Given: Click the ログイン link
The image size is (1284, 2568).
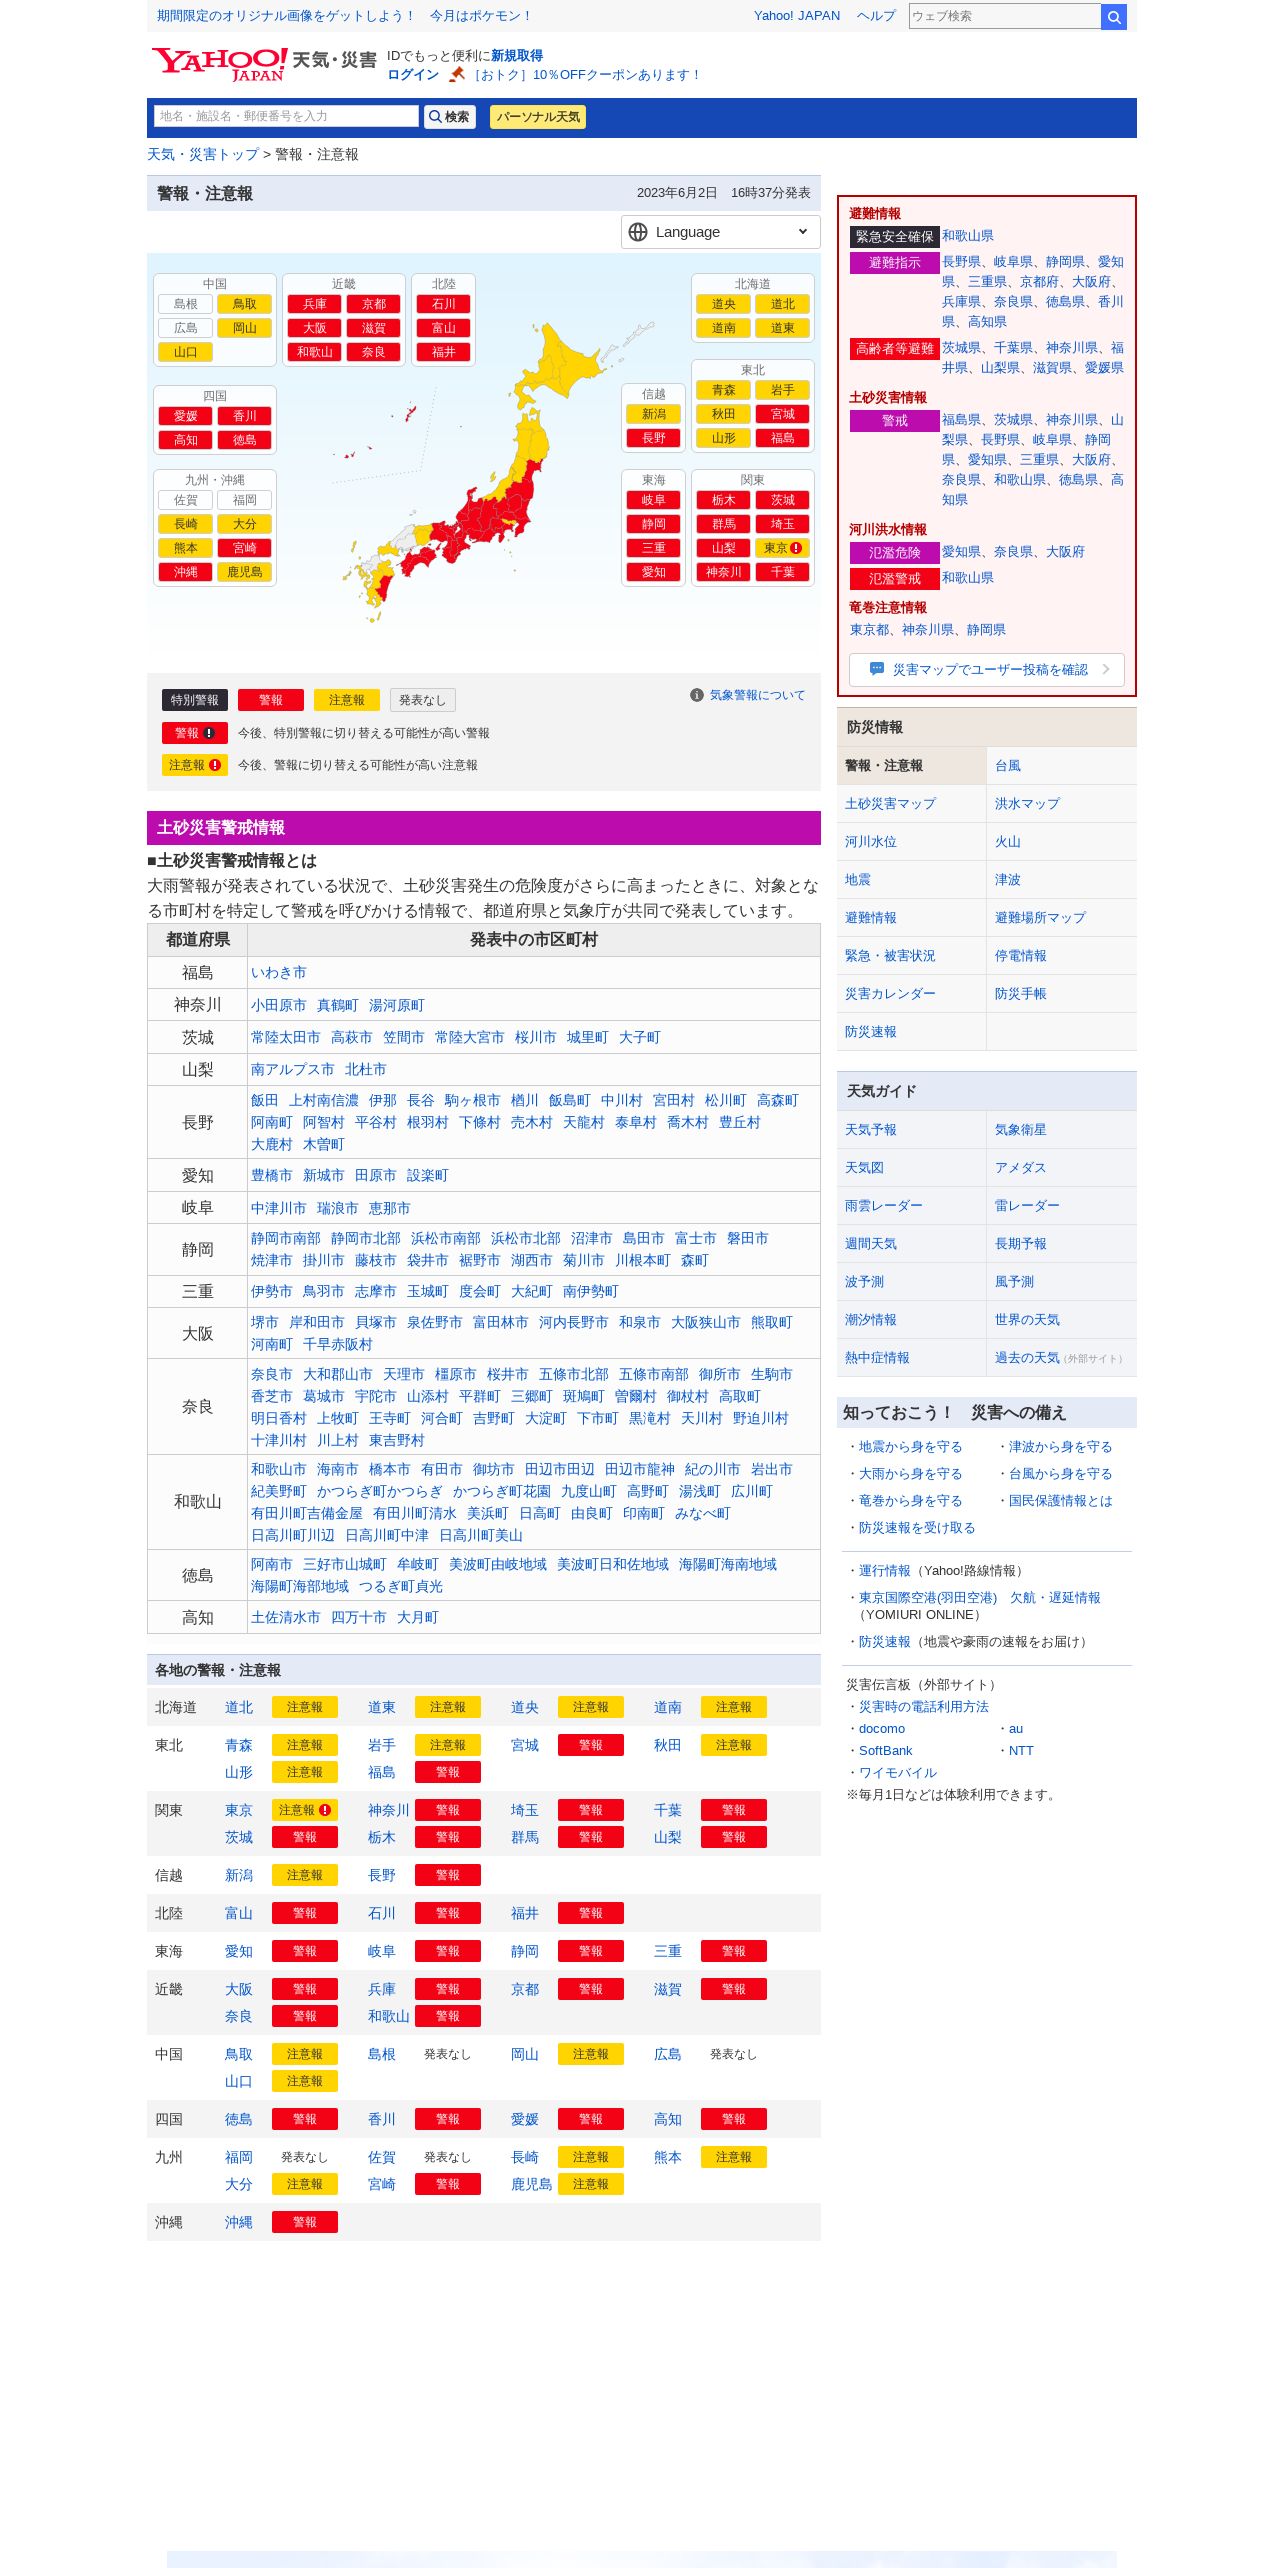Looking at the screenshot, I should point(413,75).
